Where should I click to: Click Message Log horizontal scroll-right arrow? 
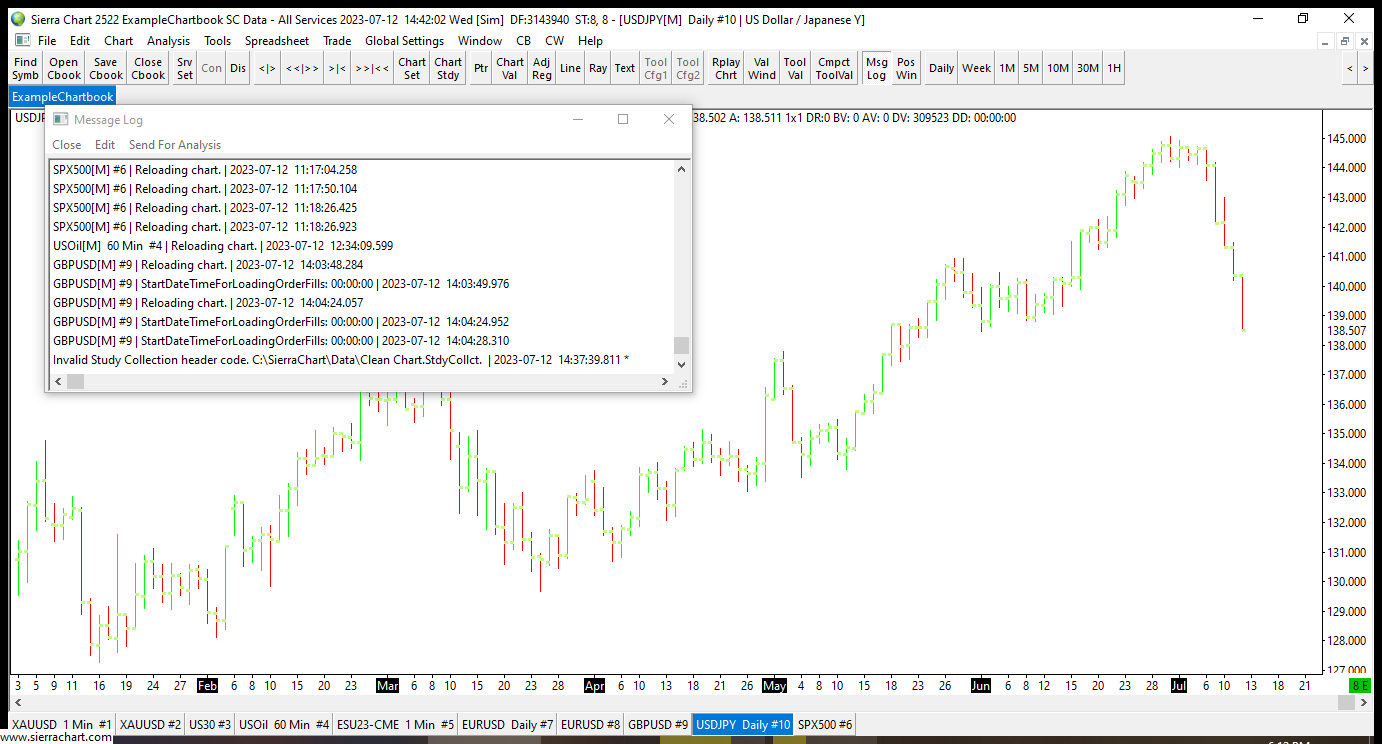pos(665,382)
